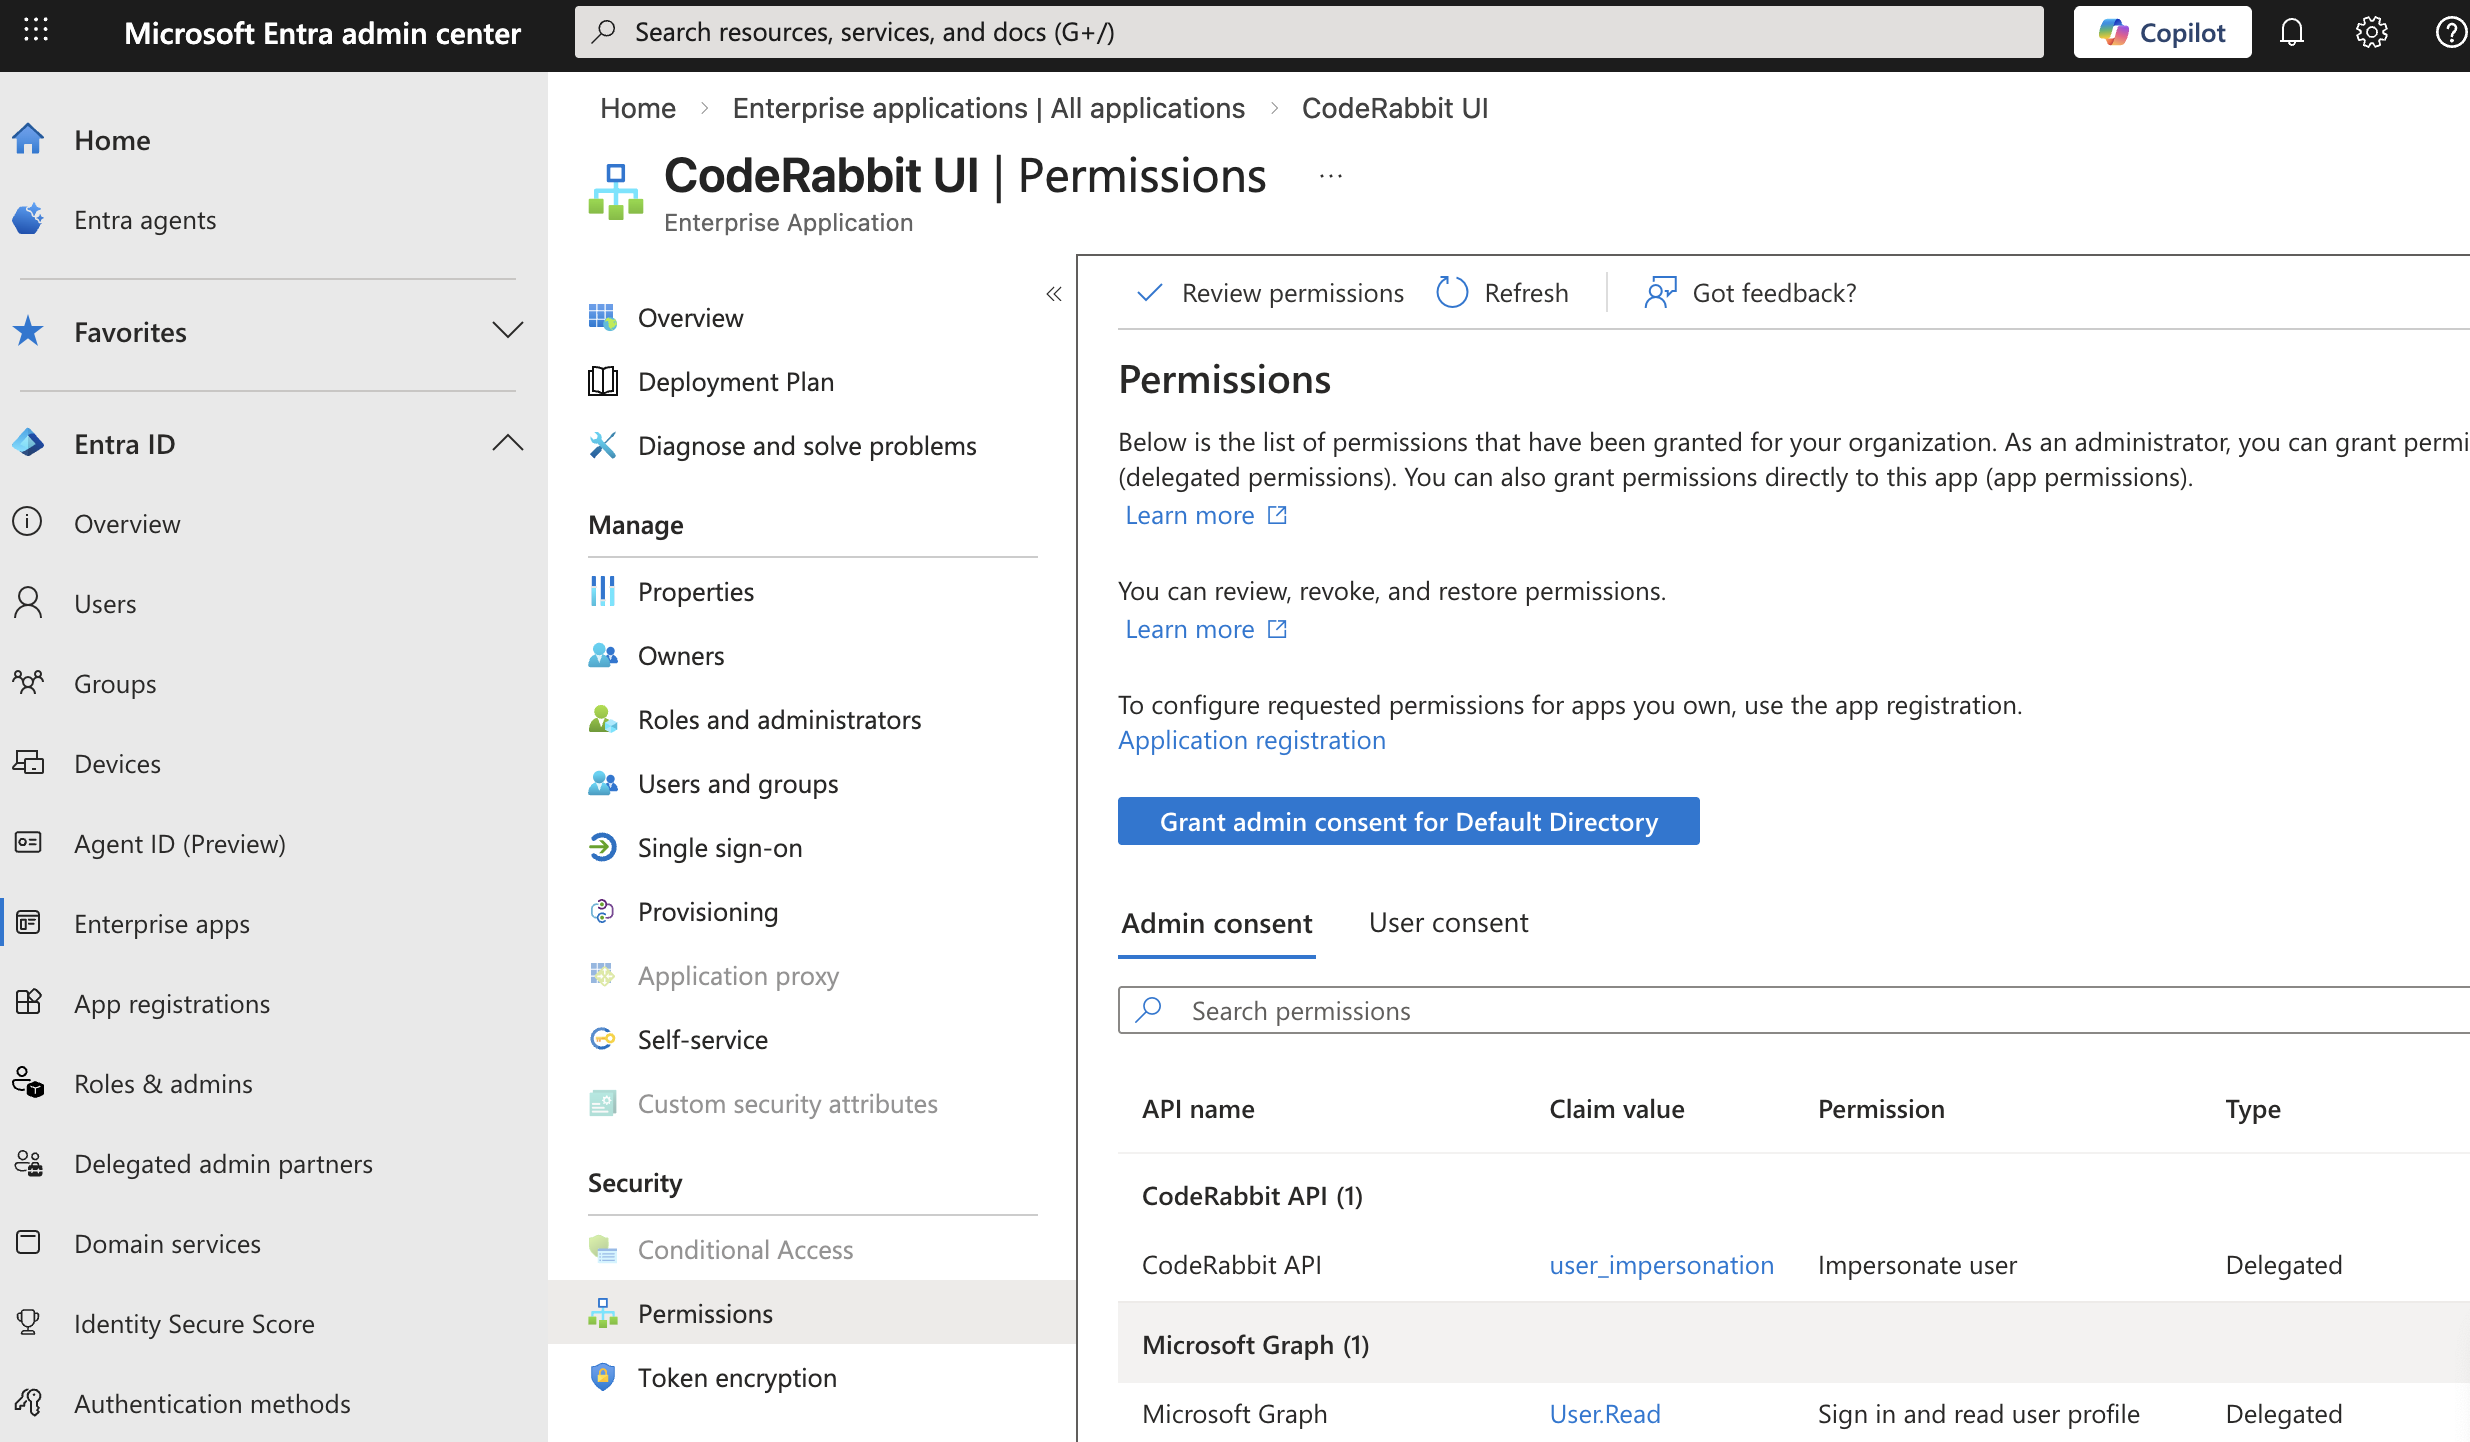Click the Claim value column header
Screen dimensions: 2470x1442
[1616, 1109]
